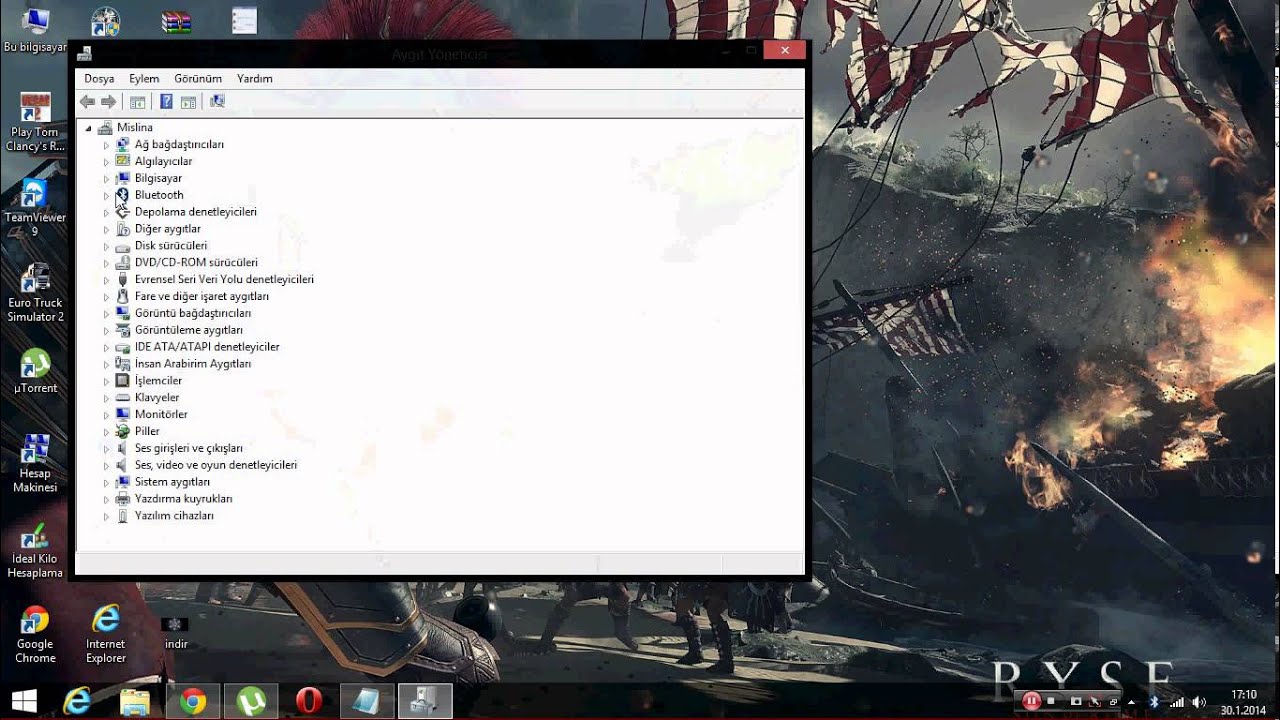Expand Ağ bağdaştırıcıları node arrow
1280x720 pixels.
click(106, 145)
